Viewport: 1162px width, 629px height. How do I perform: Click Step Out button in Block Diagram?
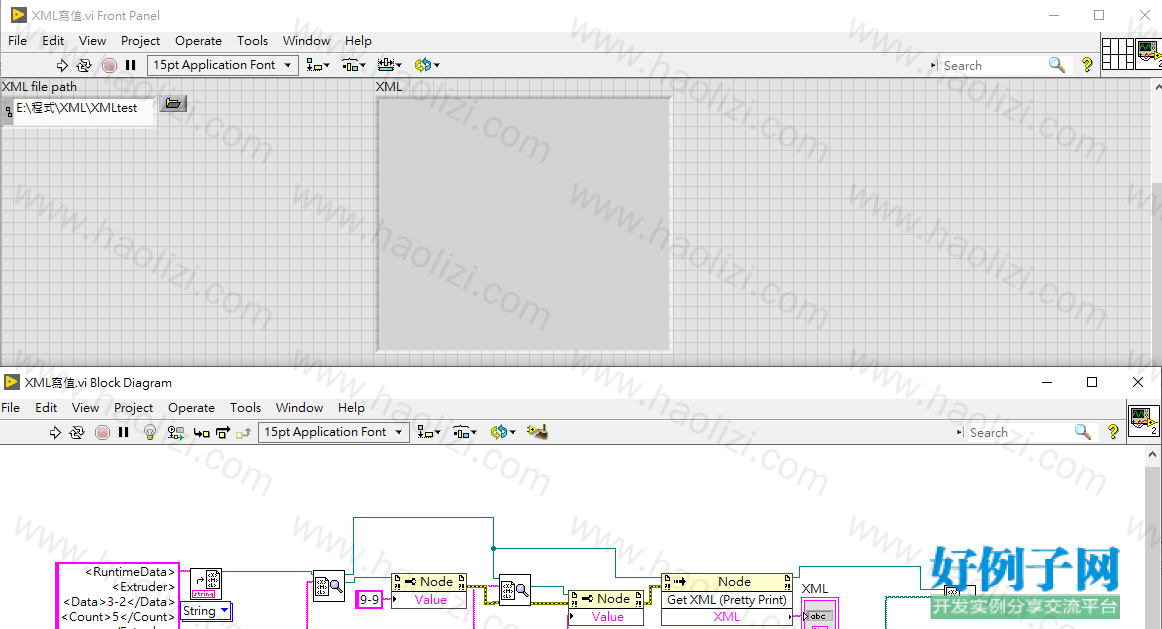tap(243, 433)
